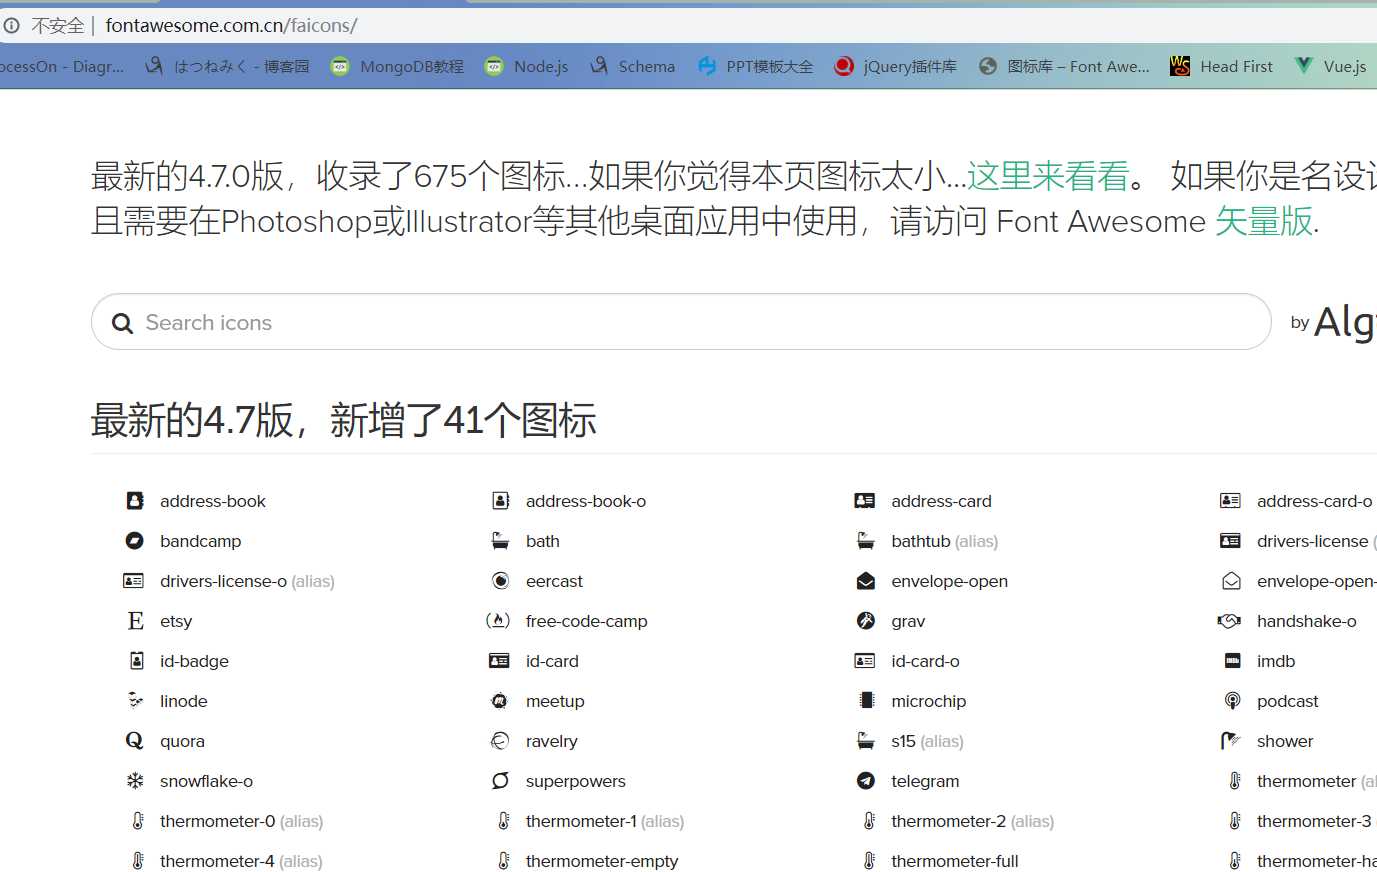1377x872 pixels.
Task: Click the snowflake-o icon
Action: pyautogui.click(x=135, y=781)
